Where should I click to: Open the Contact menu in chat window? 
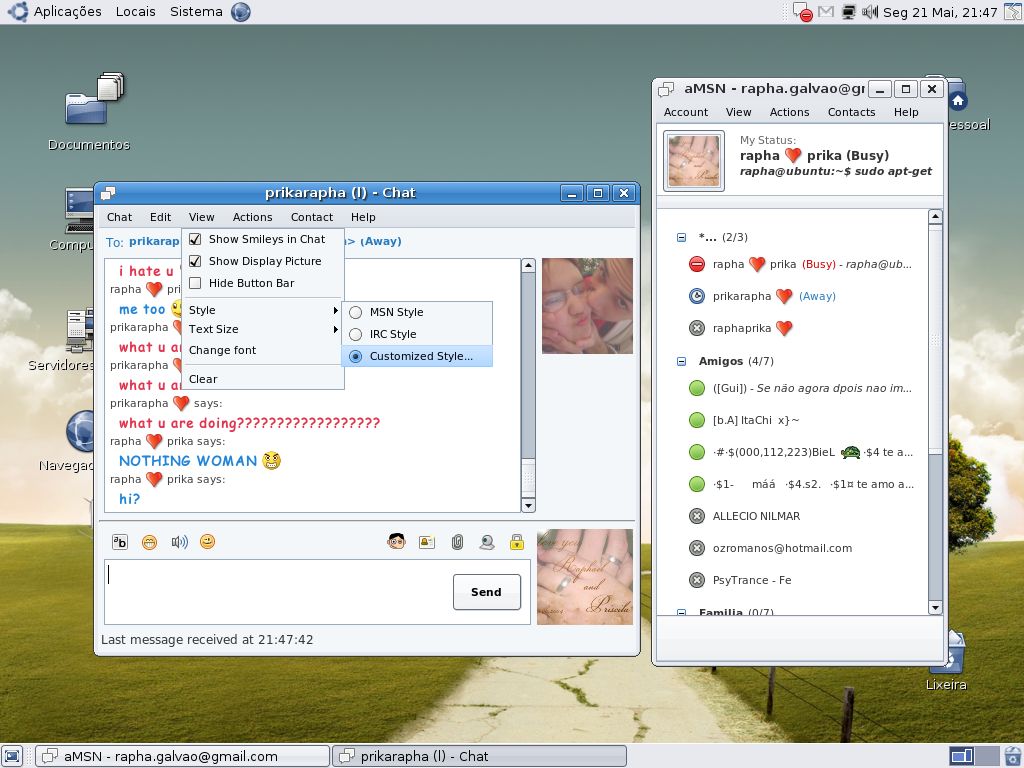[312, 217]
